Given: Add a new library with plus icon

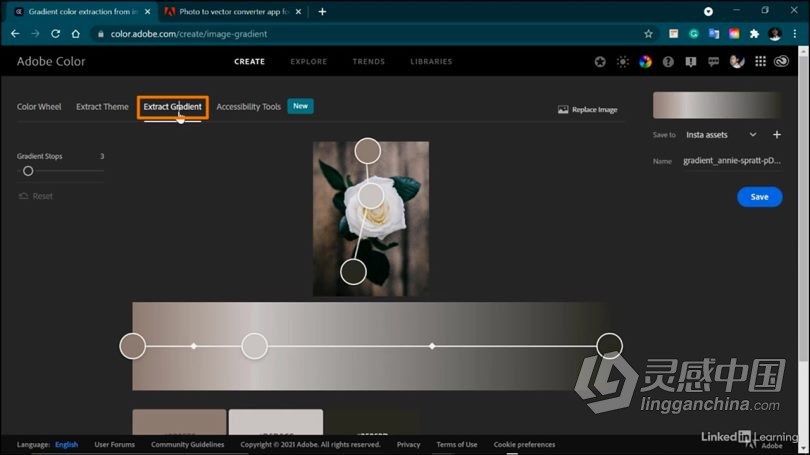Looking at the screenshot, I should pyautogui.click(x=777, y=135).
